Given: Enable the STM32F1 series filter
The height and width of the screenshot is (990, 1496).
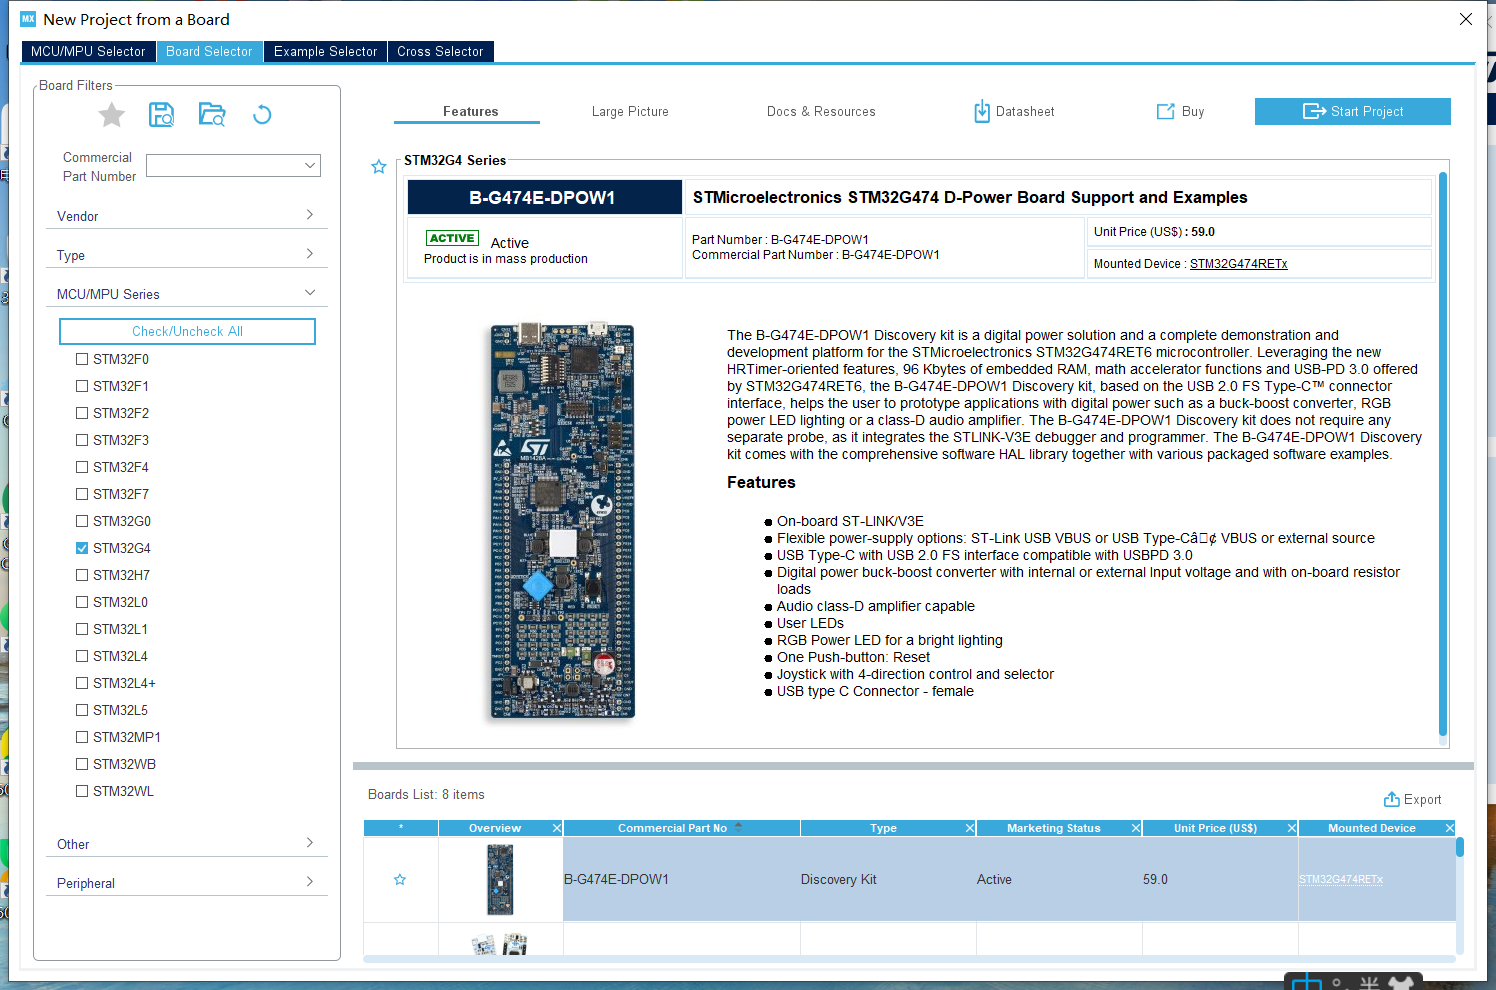Looking at the screenshot, I should [82, 386].
